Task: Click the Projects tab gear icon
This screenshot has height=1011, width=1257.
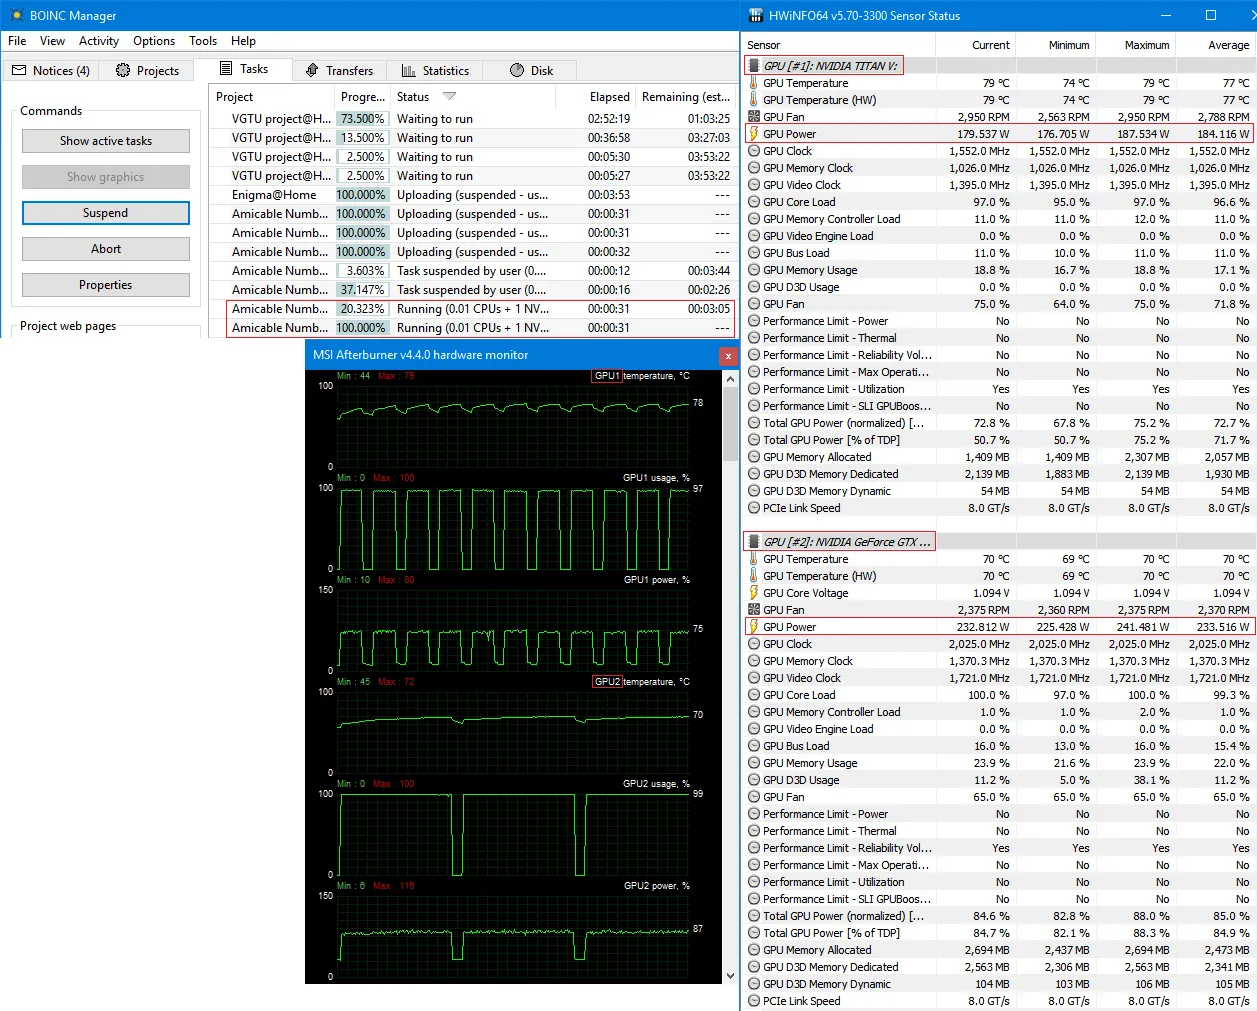Action: point(123,70)
